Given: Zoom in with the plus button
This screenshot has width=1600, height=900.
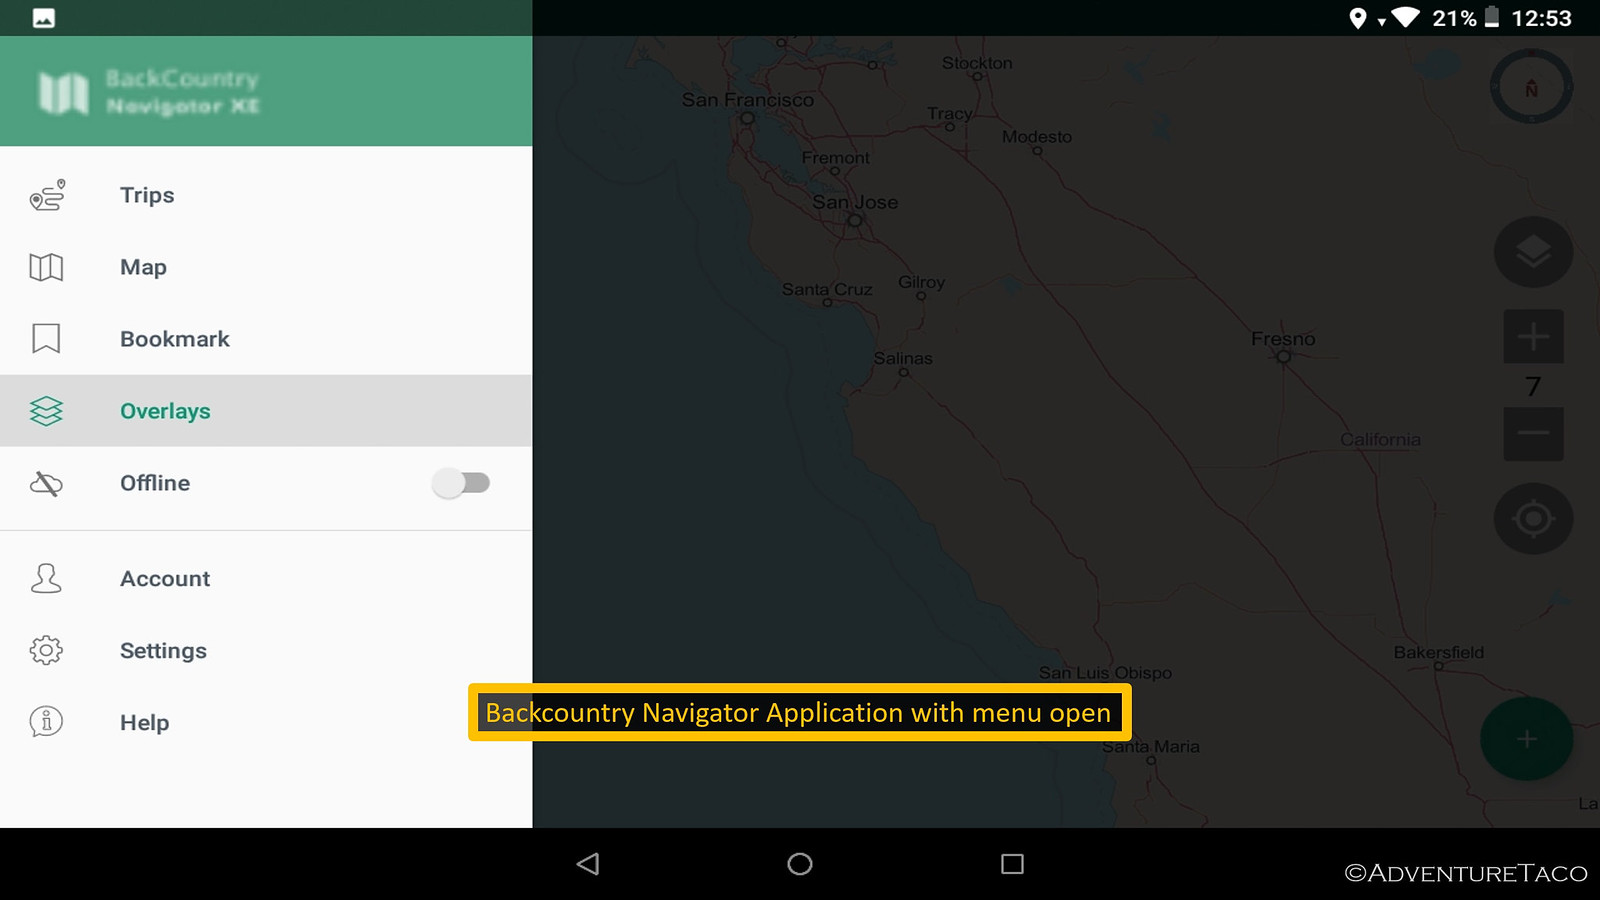Looking at the screenshot, I should click(x=1533, y=336).
